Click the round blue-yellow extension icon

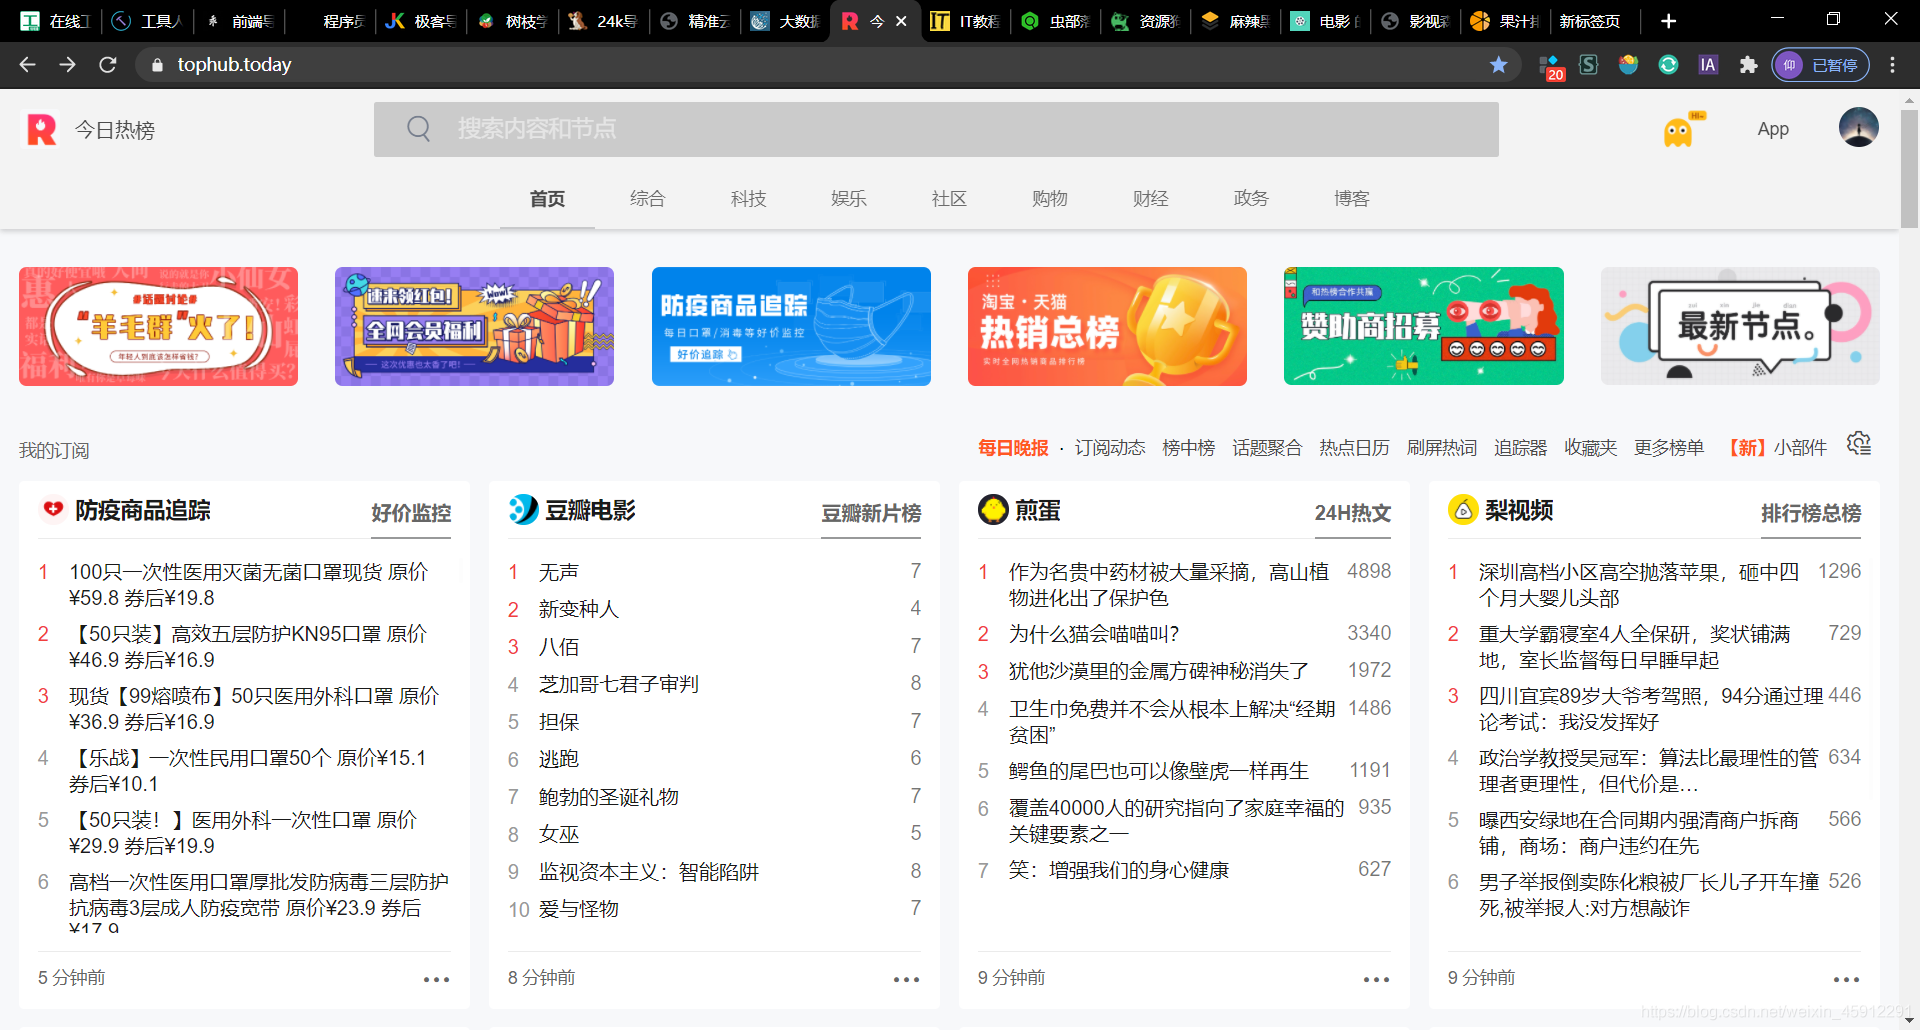pos(1628,65)
